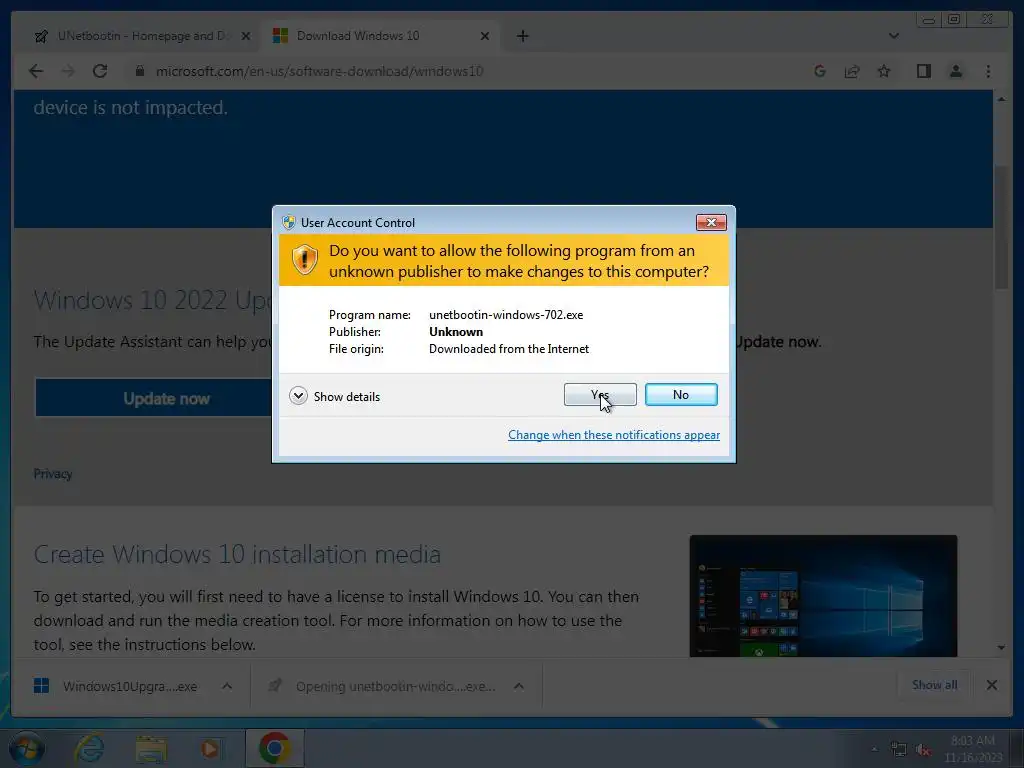Click the Windows 10 laptop thumbnail image
The image size is (1024, 768).
[823, 596]
